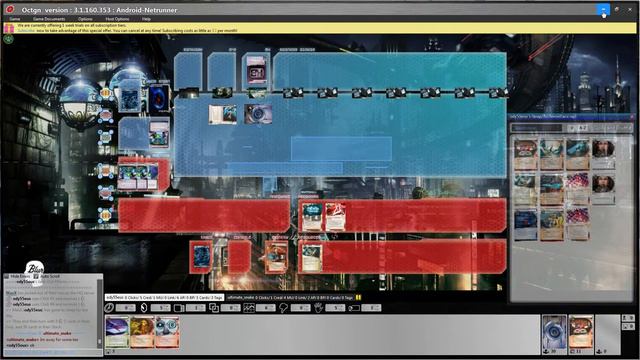Click the blue card in bottom-left red slot
Viewport: 640px width, 360px height.
click(x=202, y=257)
